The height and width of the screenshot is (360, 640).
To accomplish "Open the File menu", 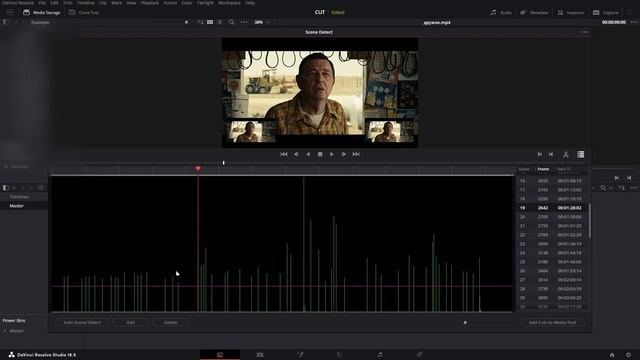I will tap(42, 3).
